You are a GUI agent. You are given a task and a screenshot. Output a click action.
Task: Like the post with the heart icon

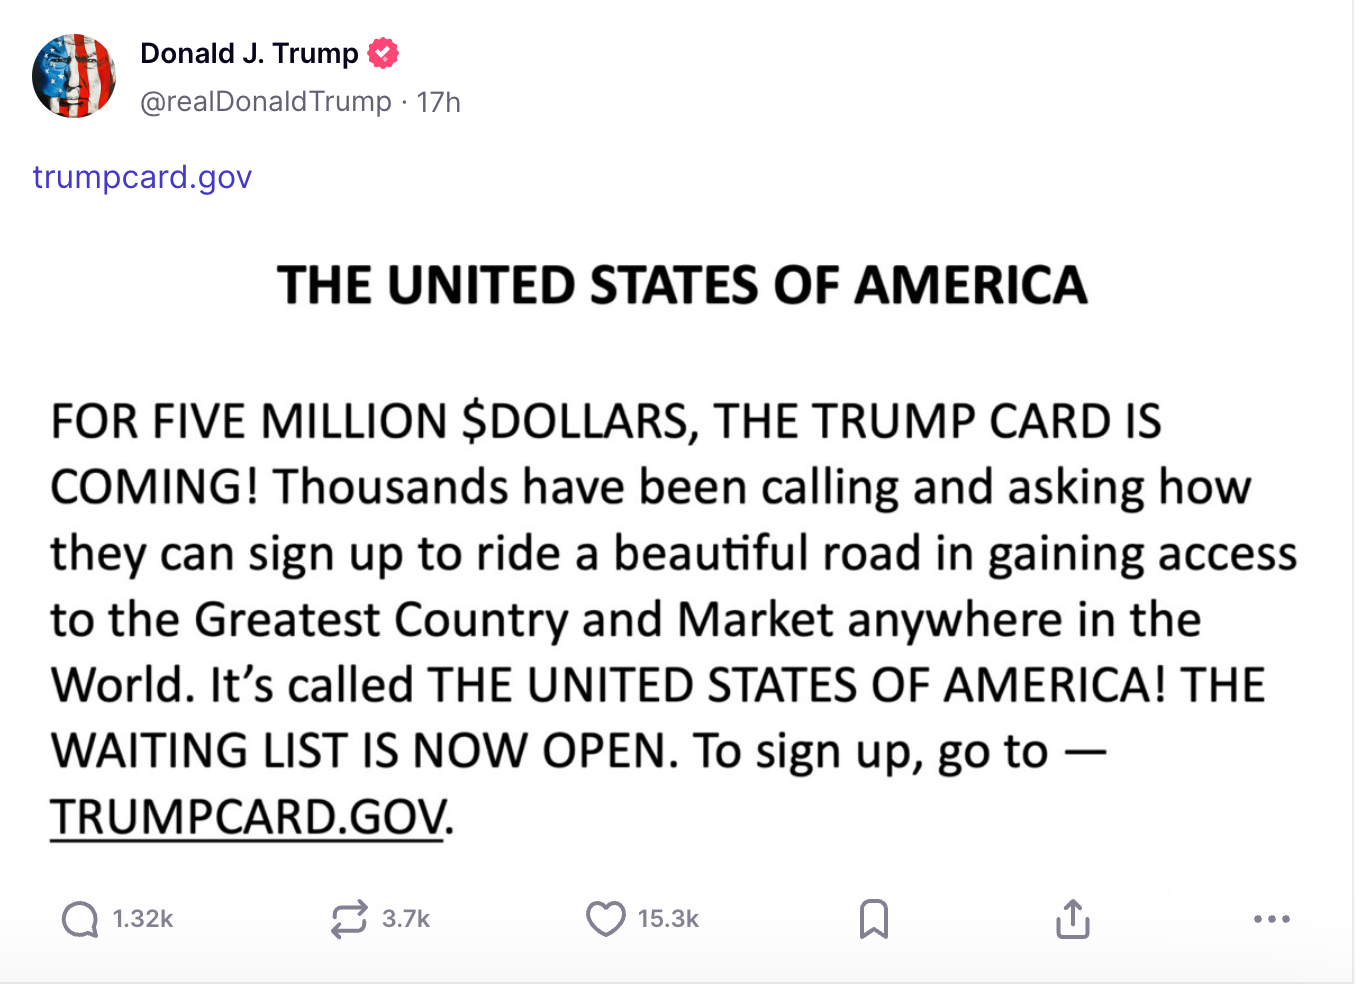click(605, 919)
